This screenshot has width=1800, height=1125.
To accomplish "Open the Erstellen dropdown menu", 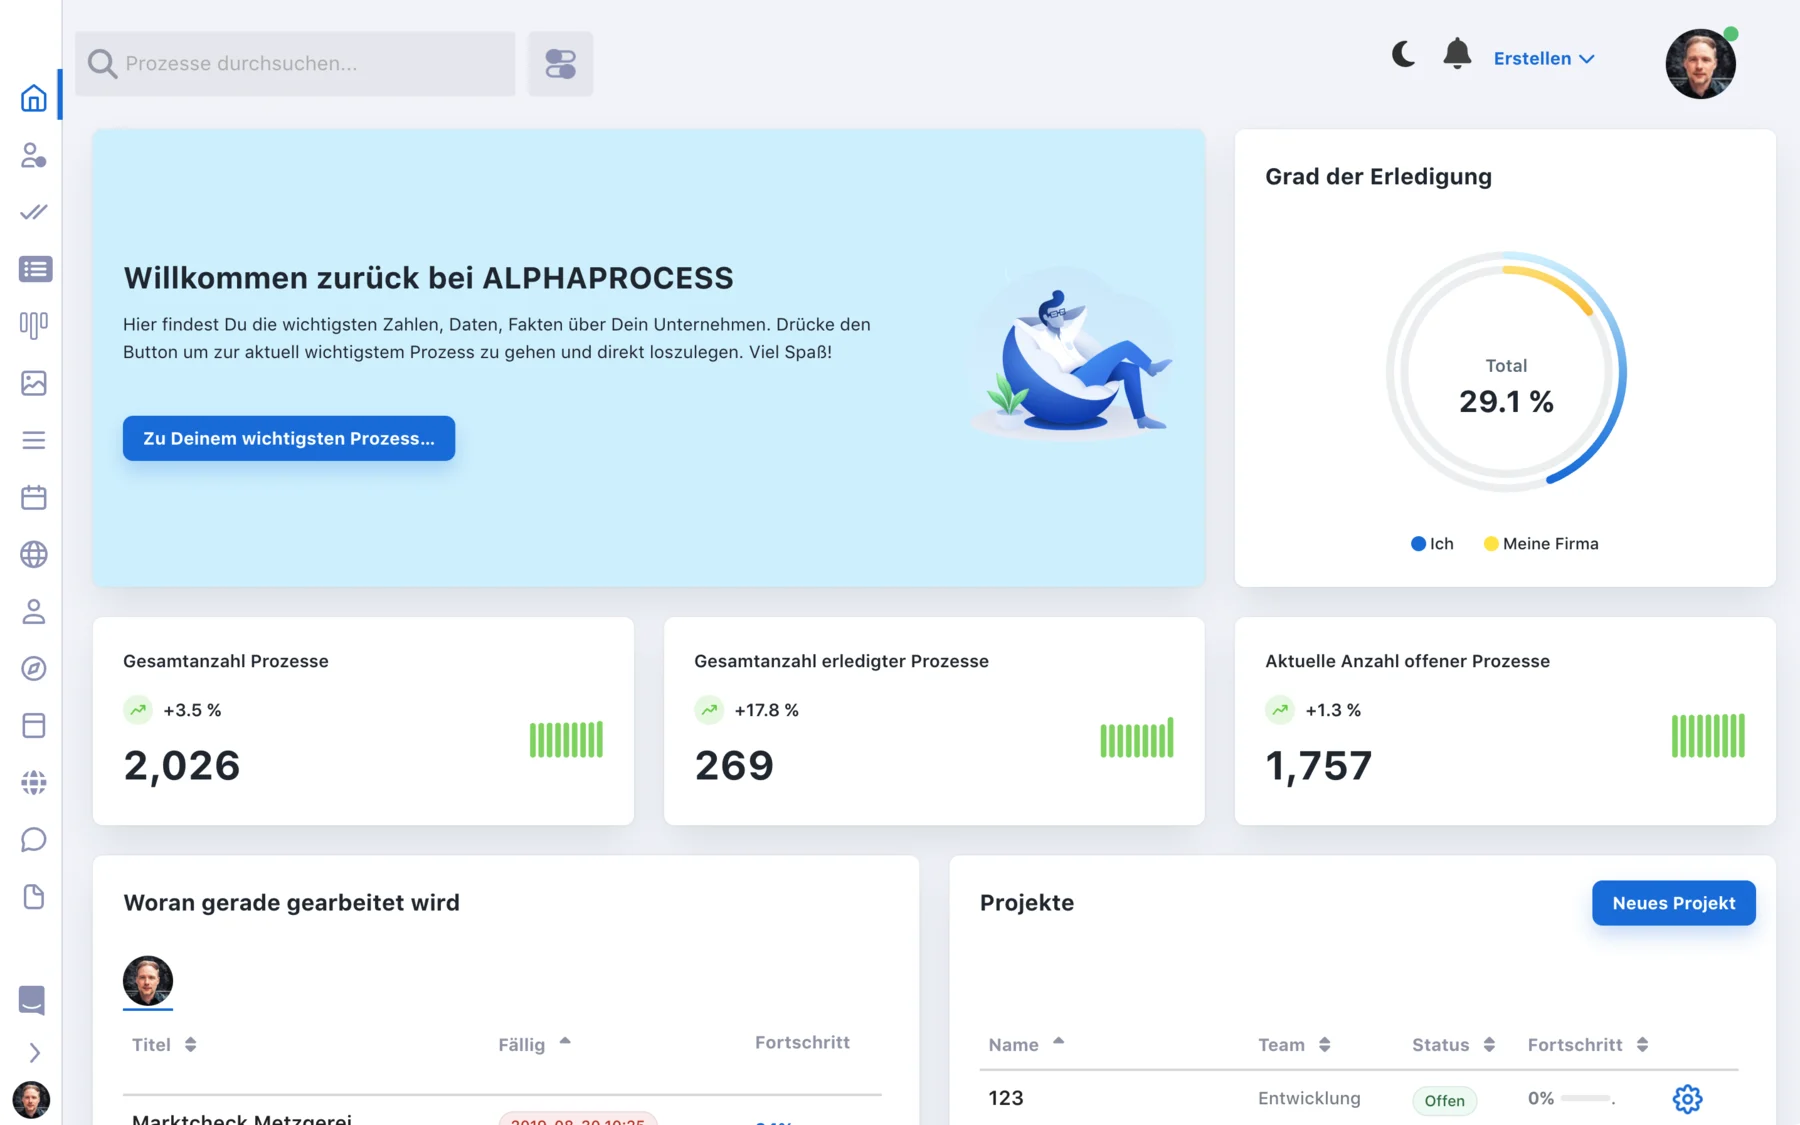I will click(x=1544, y=59).
